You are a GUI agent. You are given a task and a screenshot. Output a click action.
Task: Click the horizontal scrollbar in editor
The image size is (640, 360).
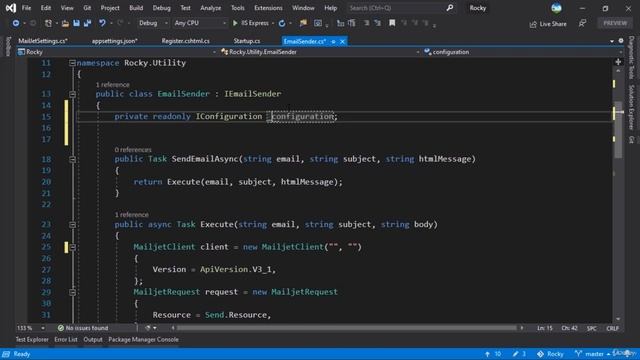(x=347, y=328)
